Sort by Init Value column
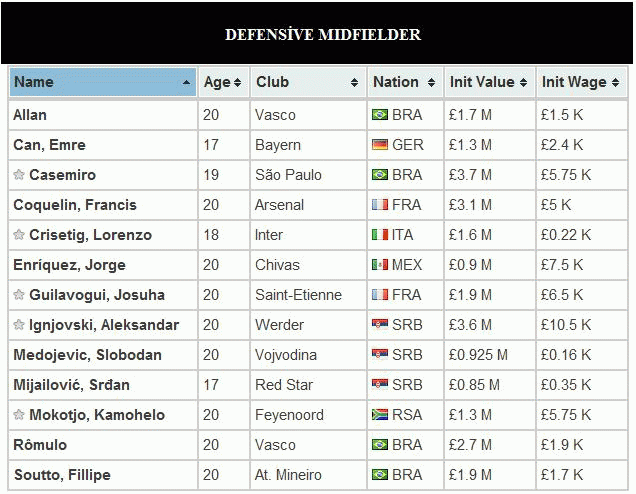Viewport: 636px width, 494px height. tap(489, 82)
